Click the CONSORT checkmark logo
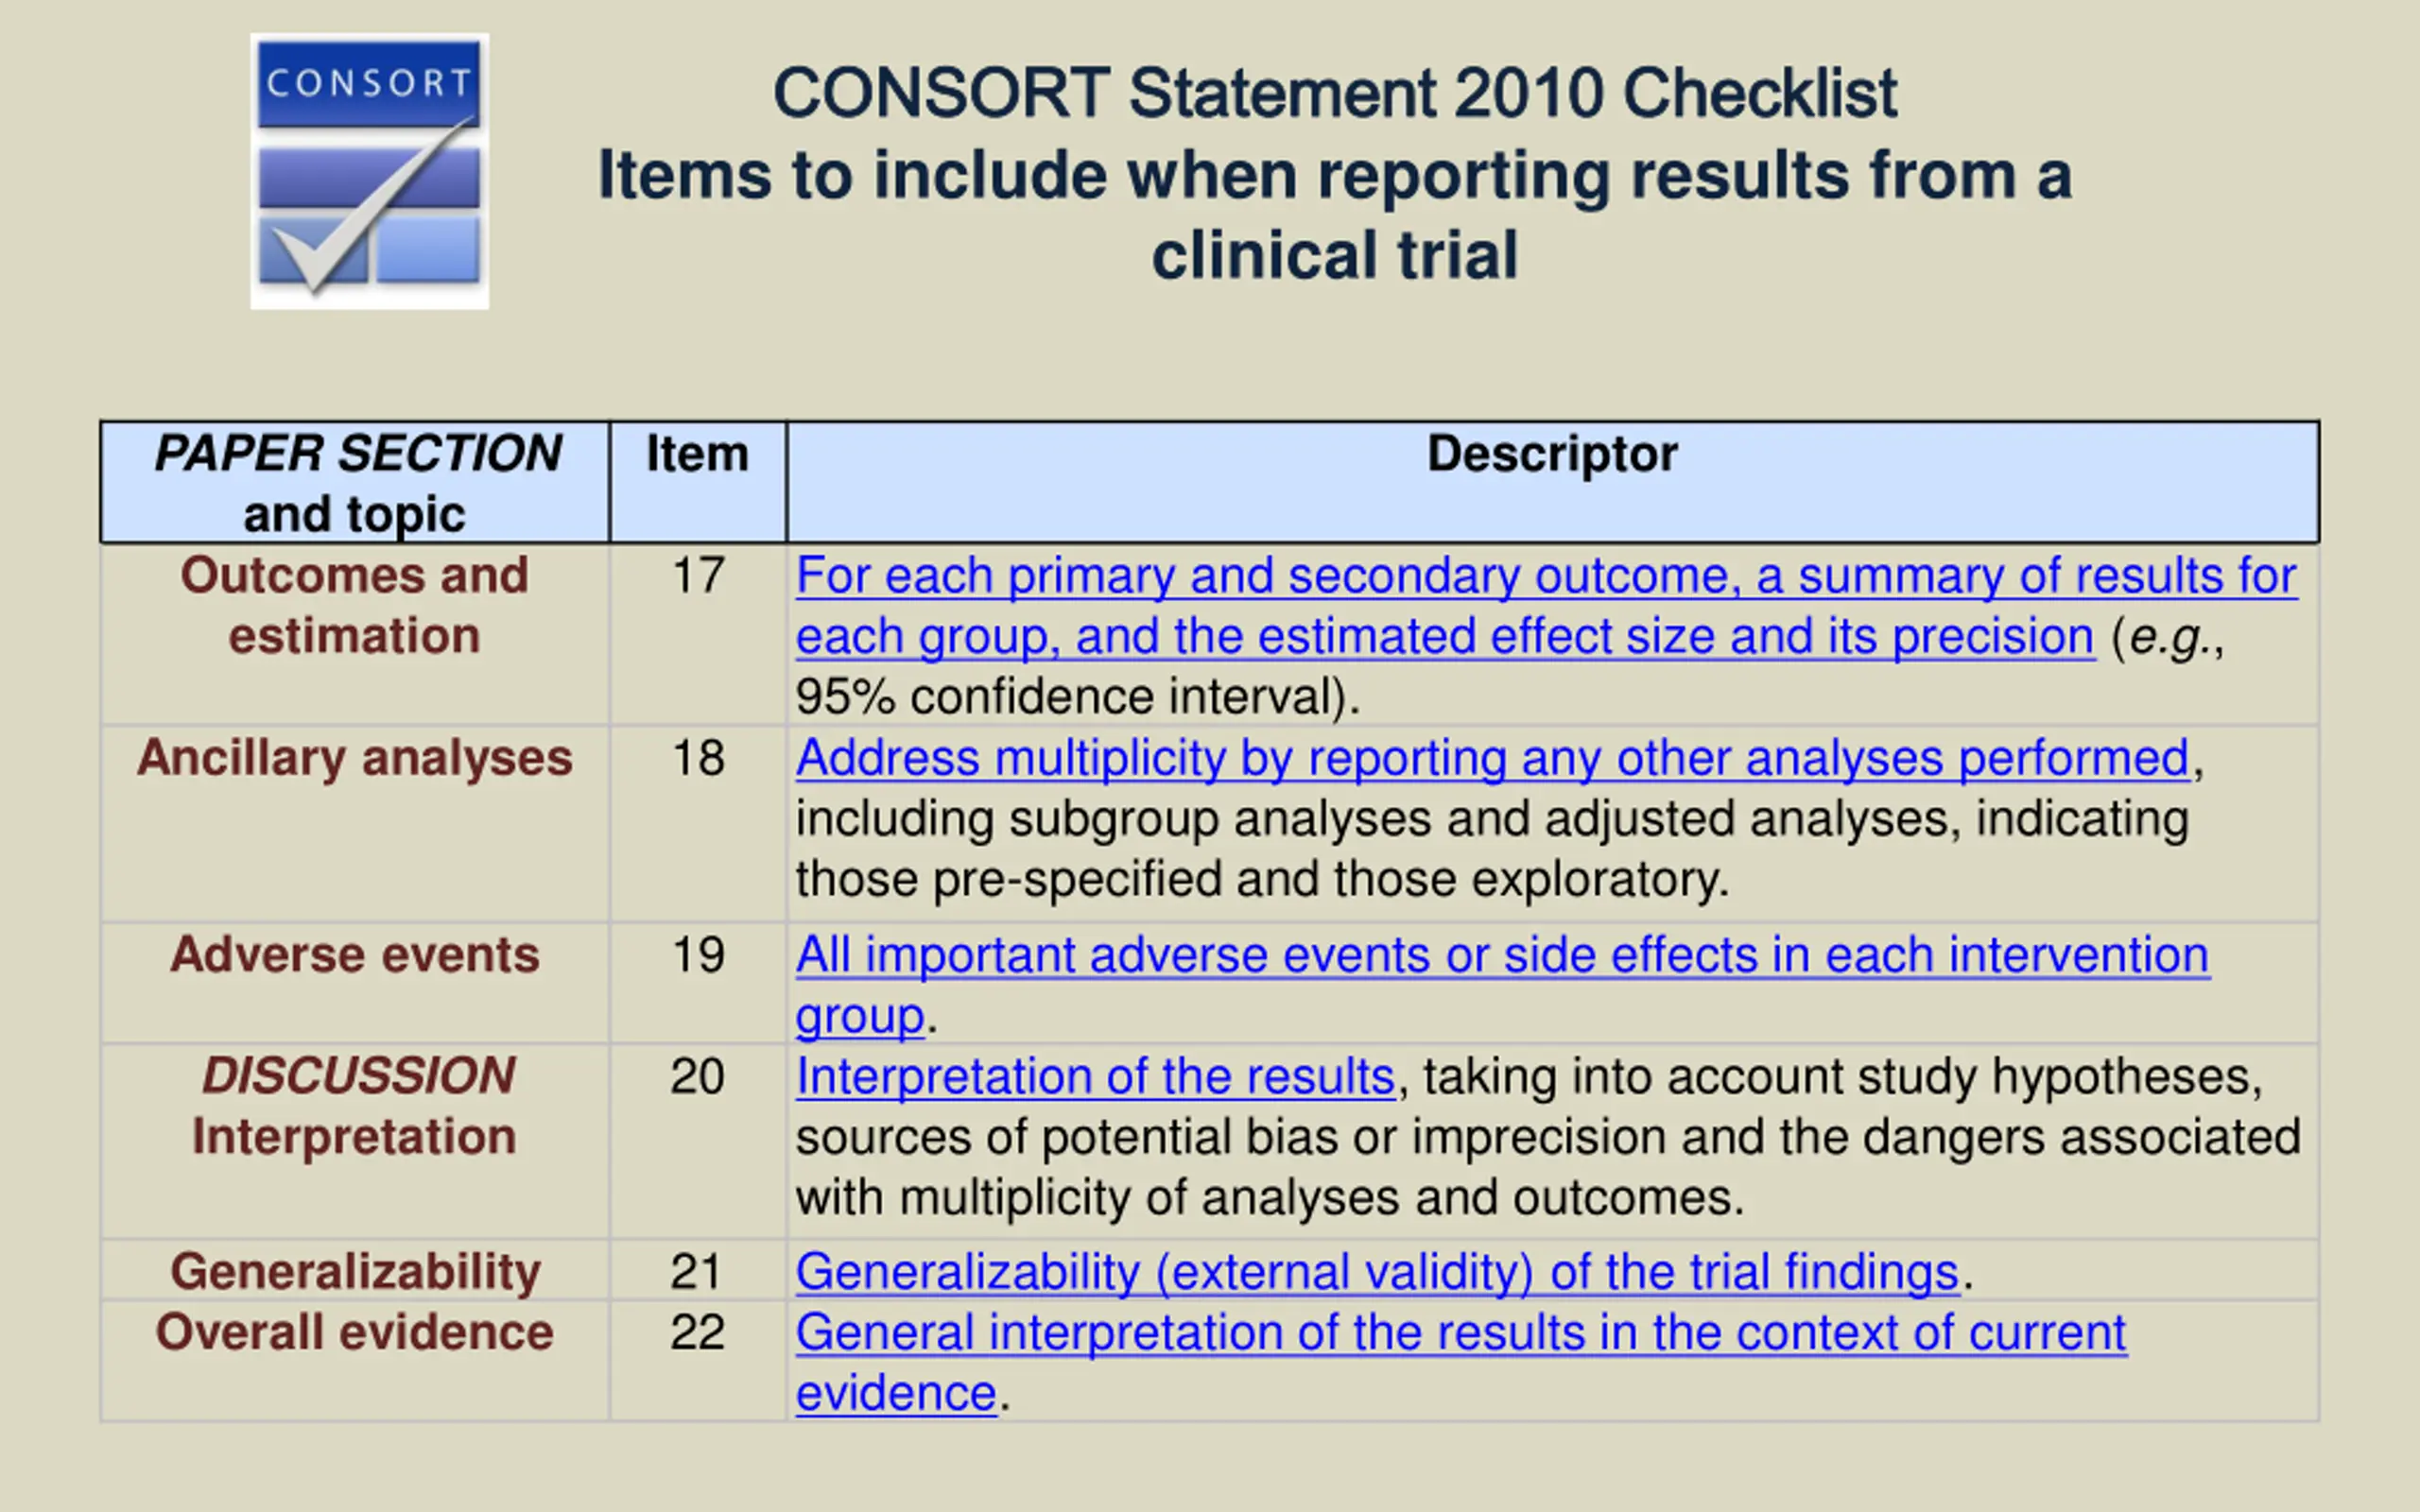The height and width of the screenshot is (1512, 2420). (369, 171)
